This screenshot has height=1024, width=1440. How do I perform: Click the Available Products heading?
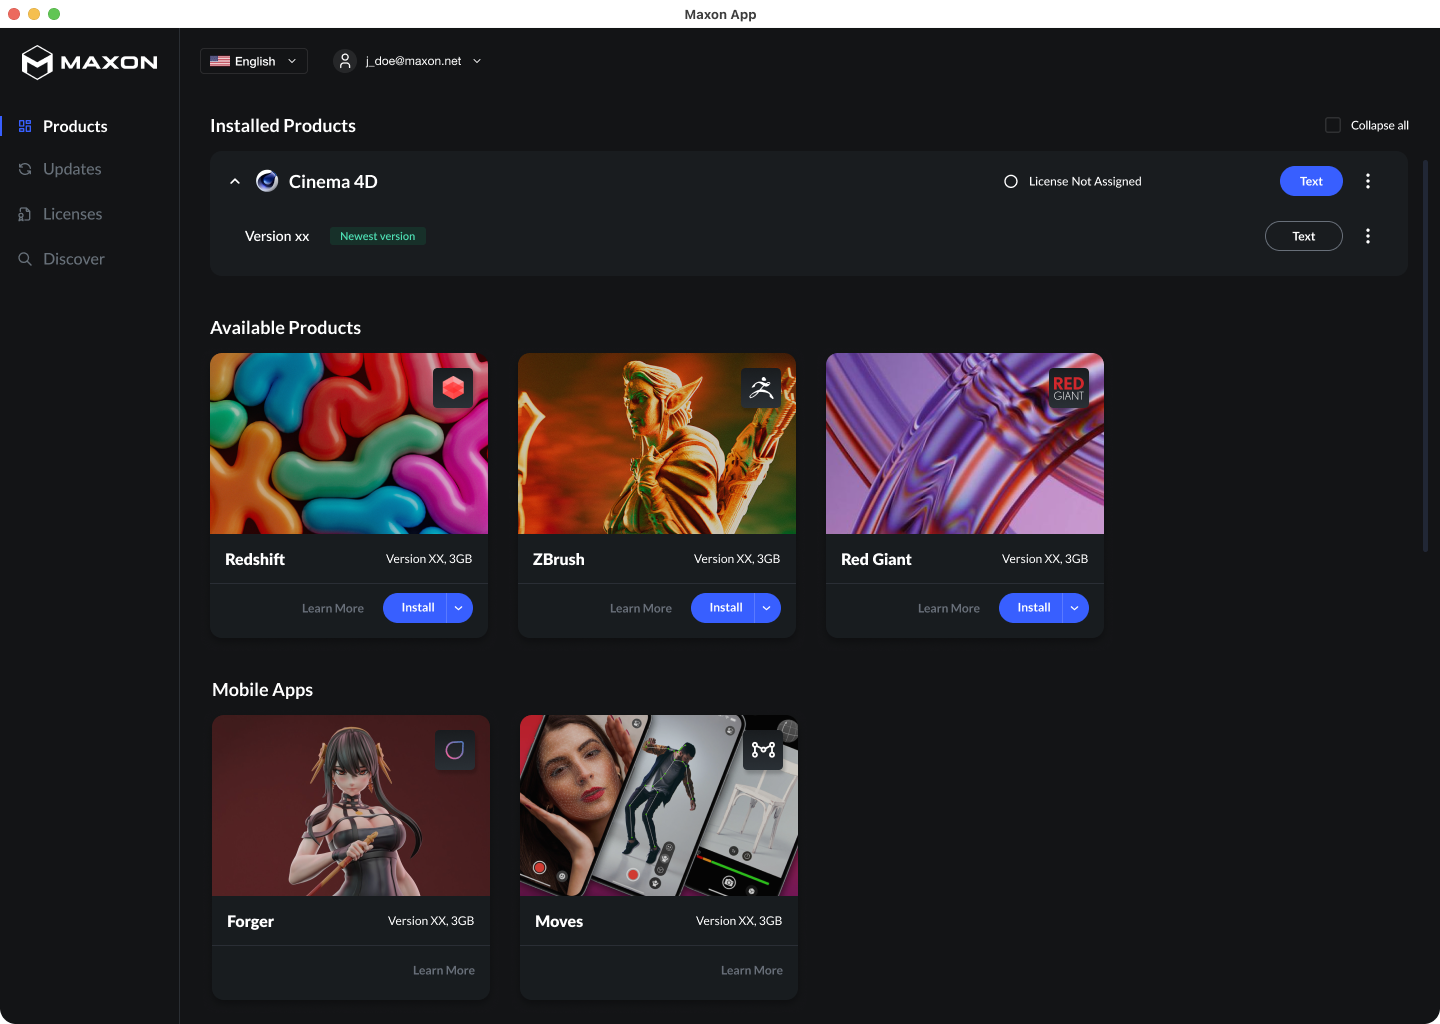(x=285, y=328)
